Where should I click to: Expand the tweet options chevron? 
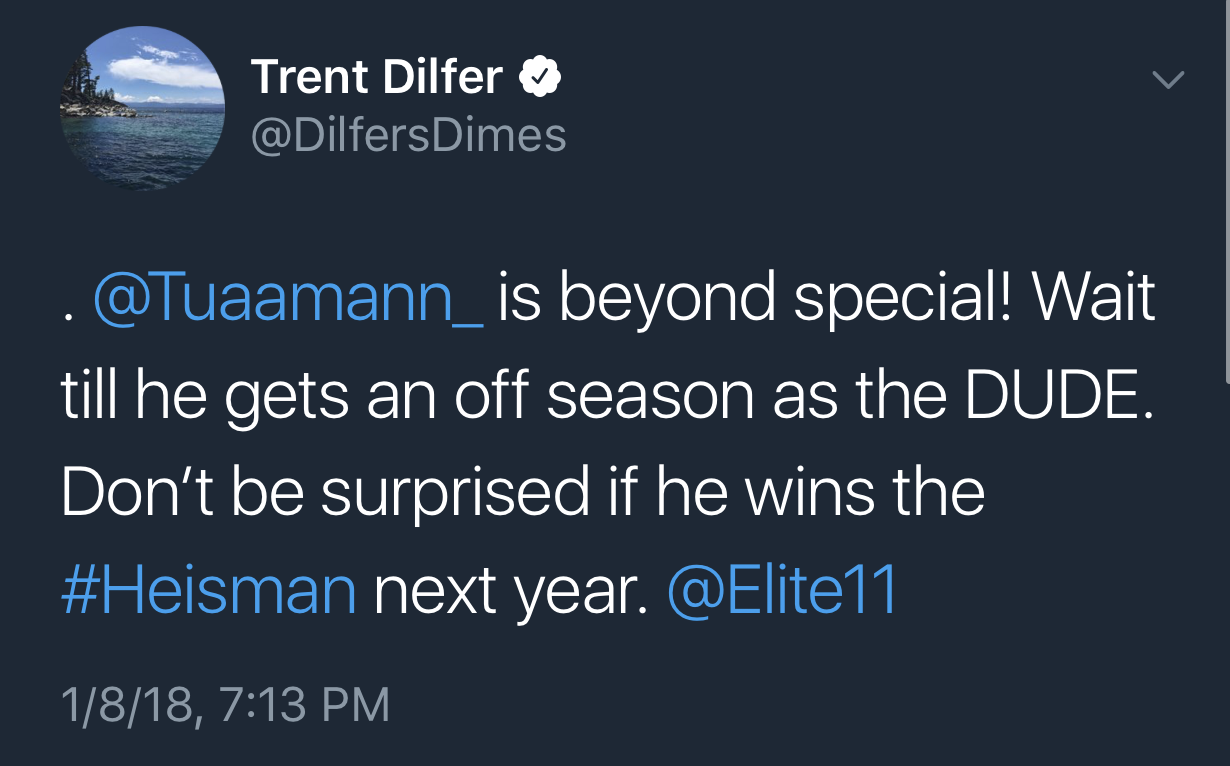[x=1167, y=79]
